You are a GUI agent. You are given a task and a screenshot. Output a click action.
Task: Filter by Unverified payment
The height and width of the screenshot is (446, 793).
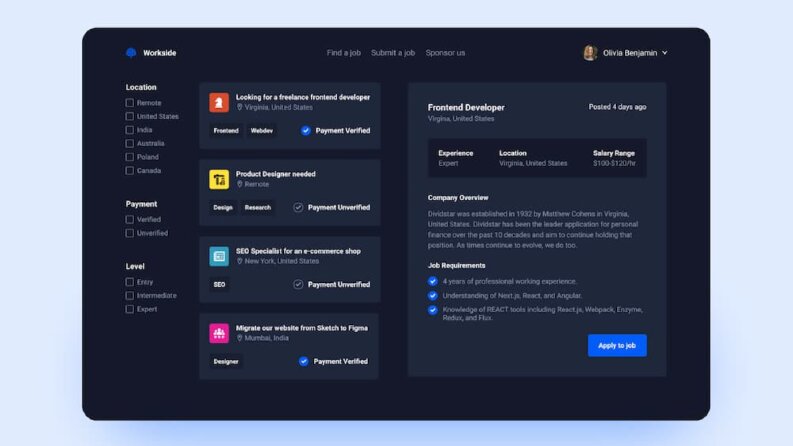(129, 233)
